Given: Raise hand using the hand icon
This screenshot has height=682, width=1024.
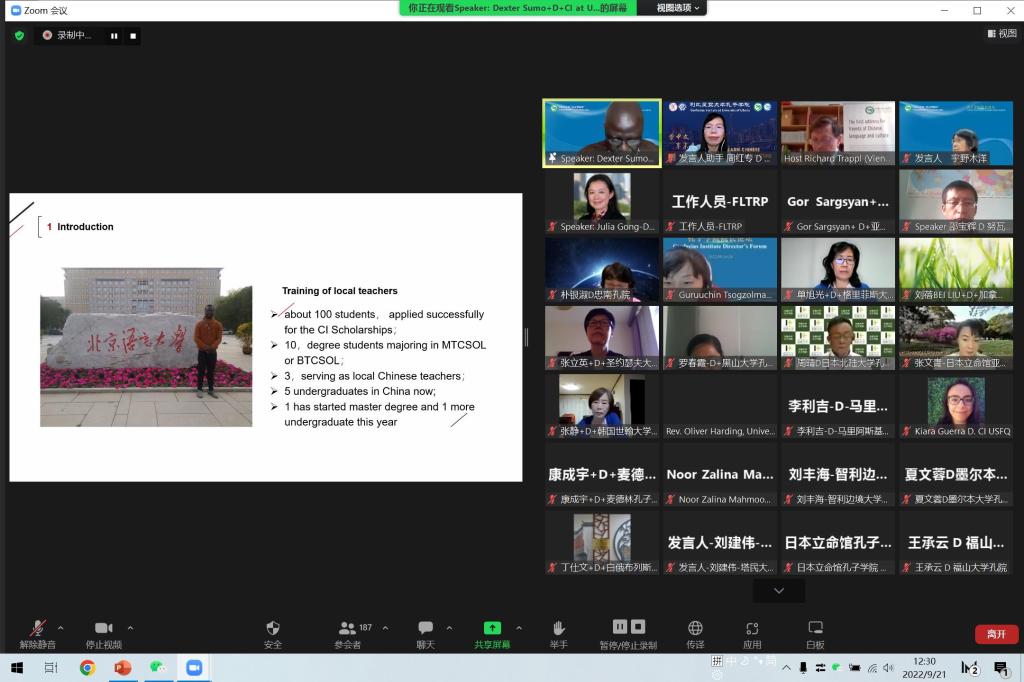Looking at the screenshot, I should tap(558, 629).
